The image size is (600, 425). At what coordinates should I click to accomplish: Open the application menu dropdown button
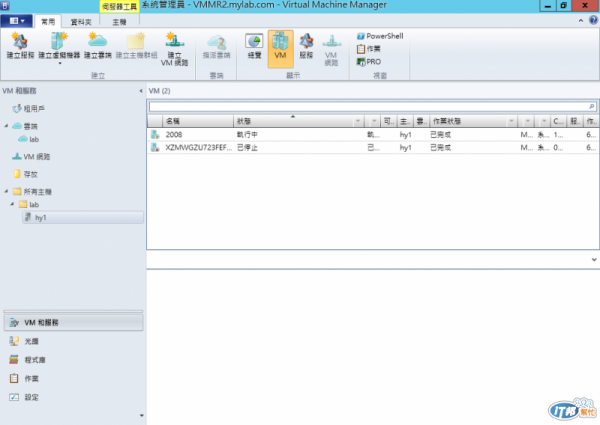(x=16, y=21)
